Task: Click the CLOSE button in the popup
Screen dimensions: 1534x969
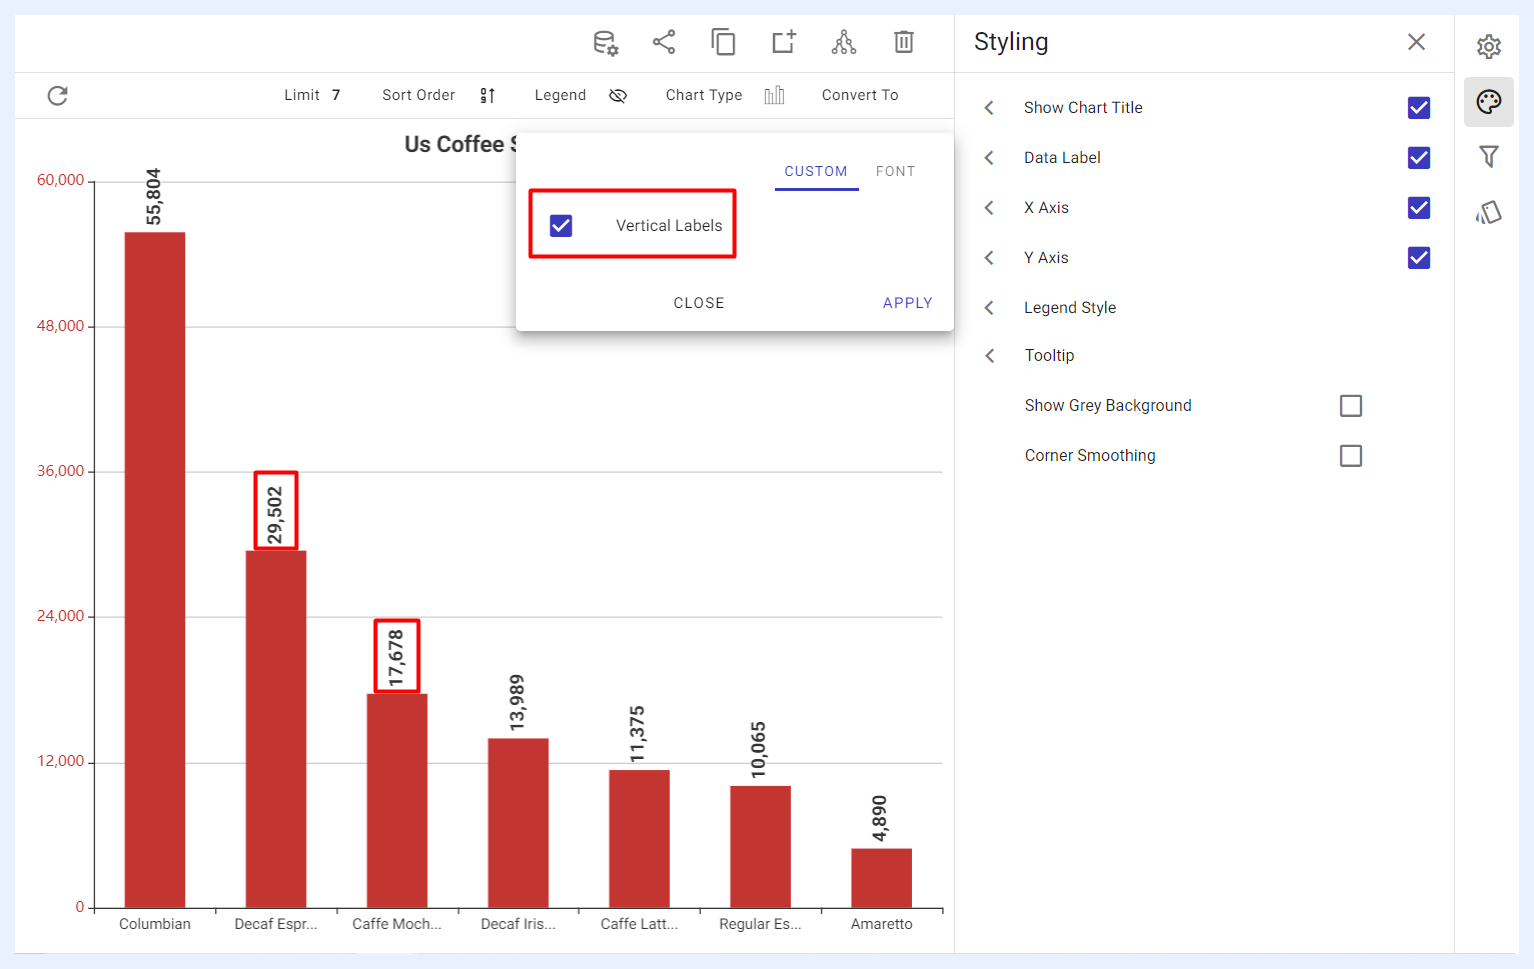Action: [x=699, y=303]
